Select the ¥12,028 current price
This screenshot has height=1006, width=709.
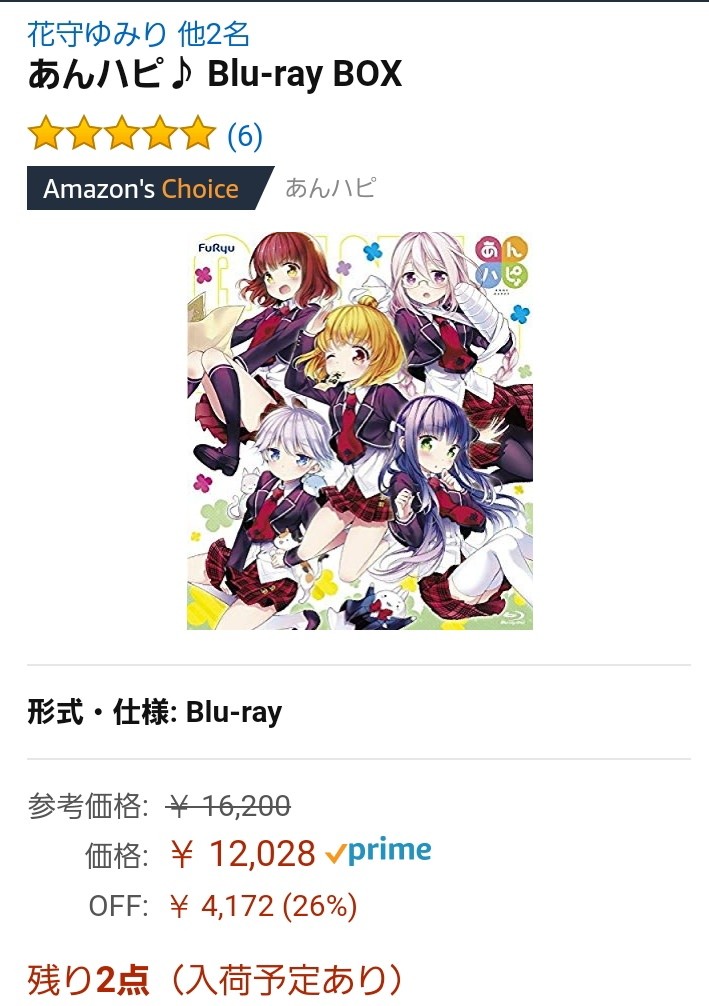243,854
